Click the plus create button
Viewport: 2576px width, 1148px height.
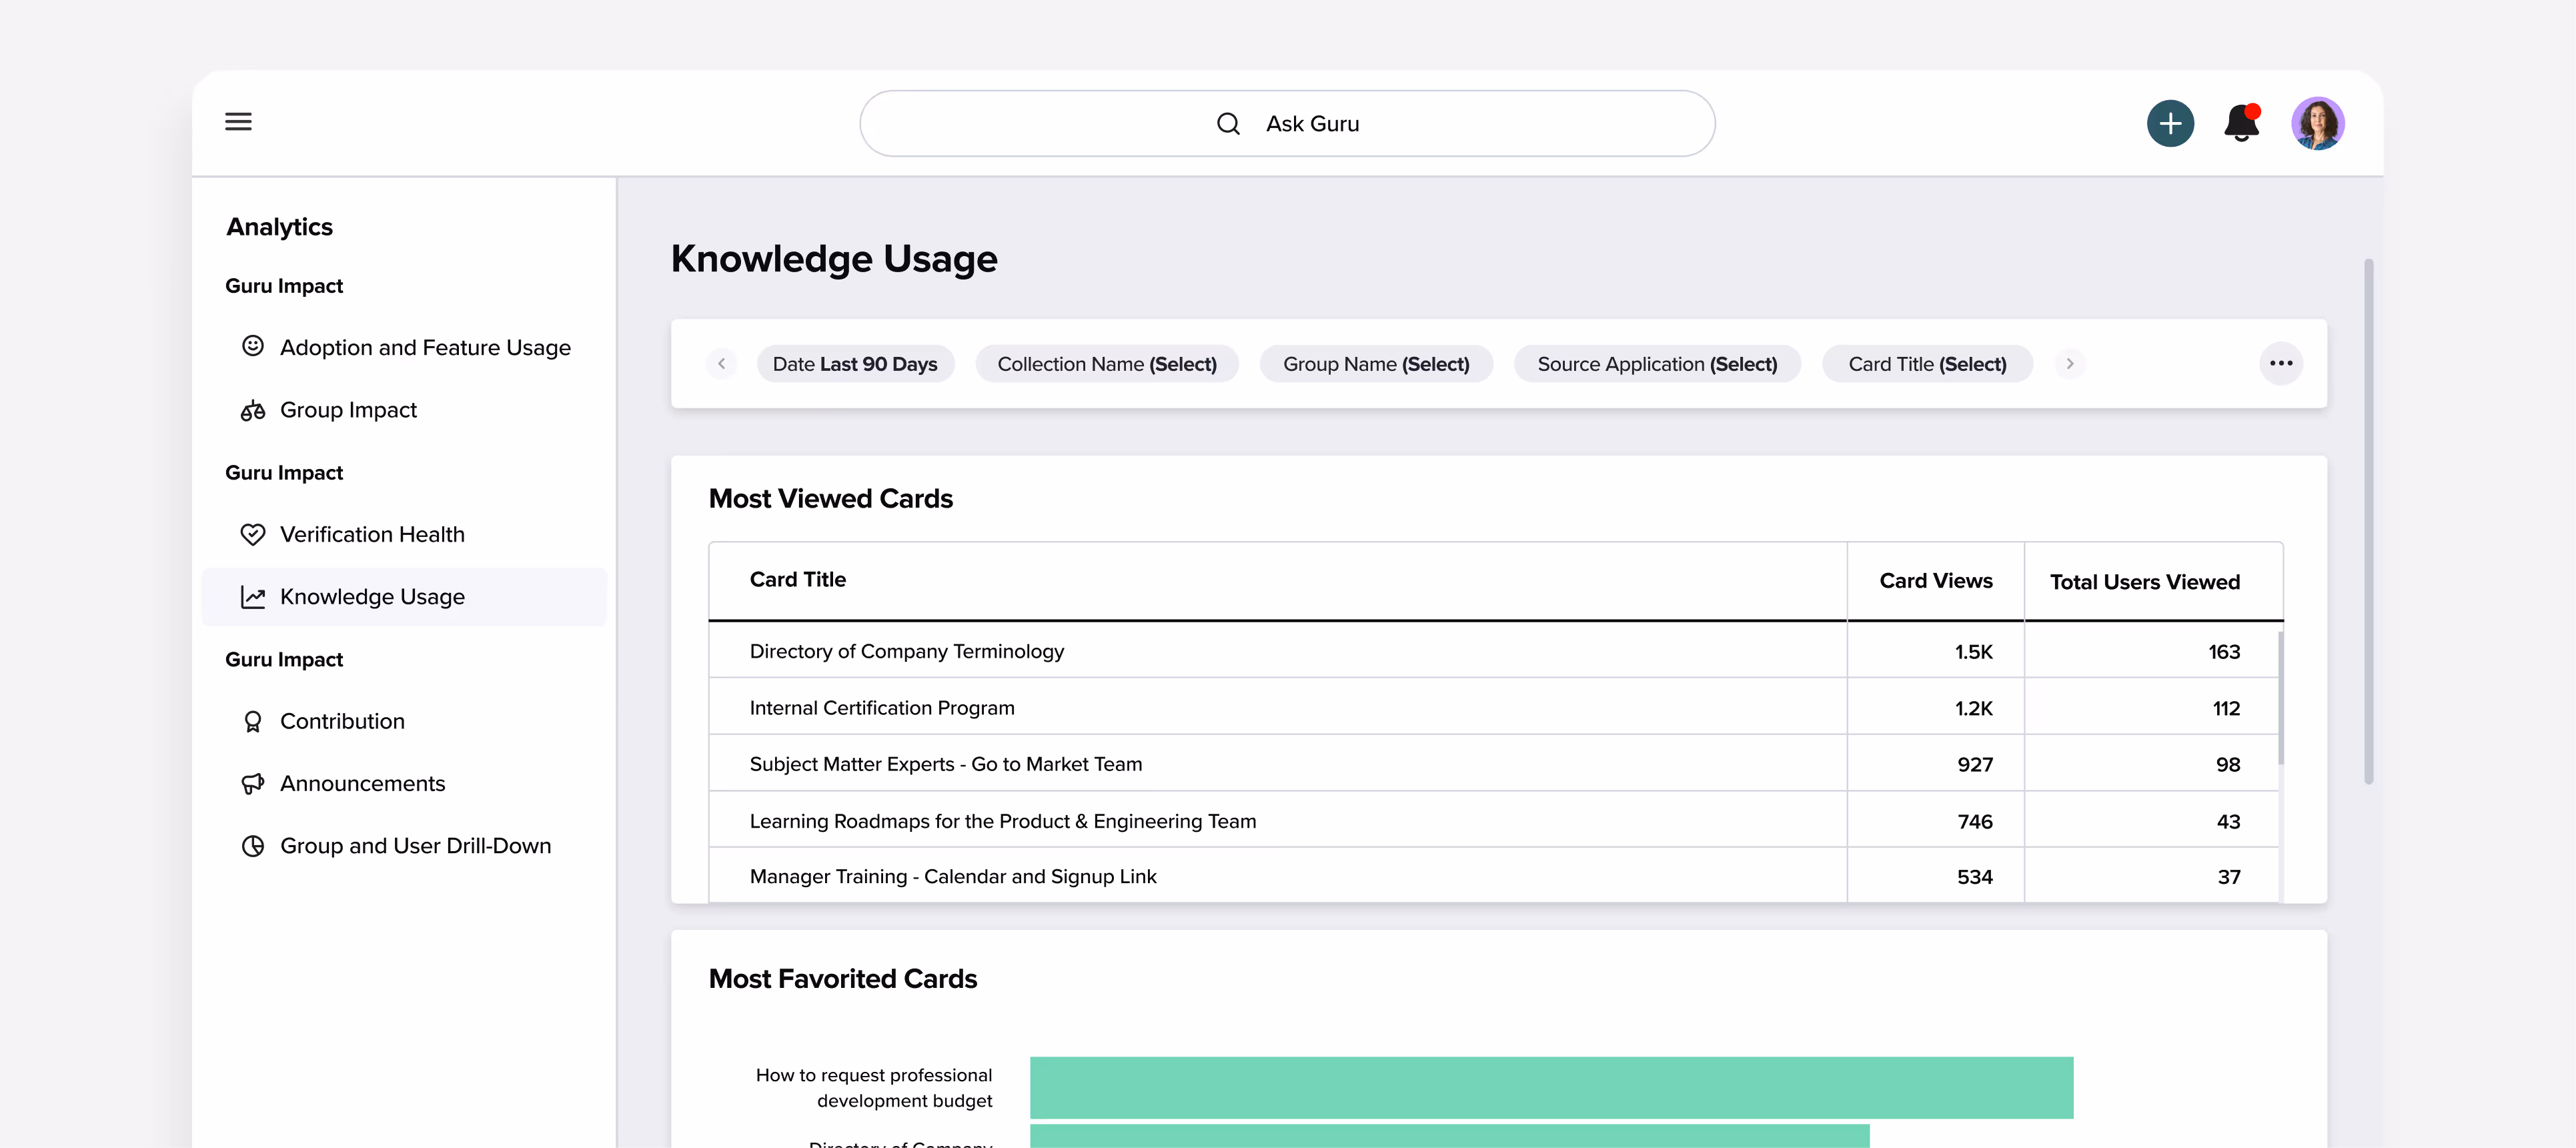(2169, 123)
